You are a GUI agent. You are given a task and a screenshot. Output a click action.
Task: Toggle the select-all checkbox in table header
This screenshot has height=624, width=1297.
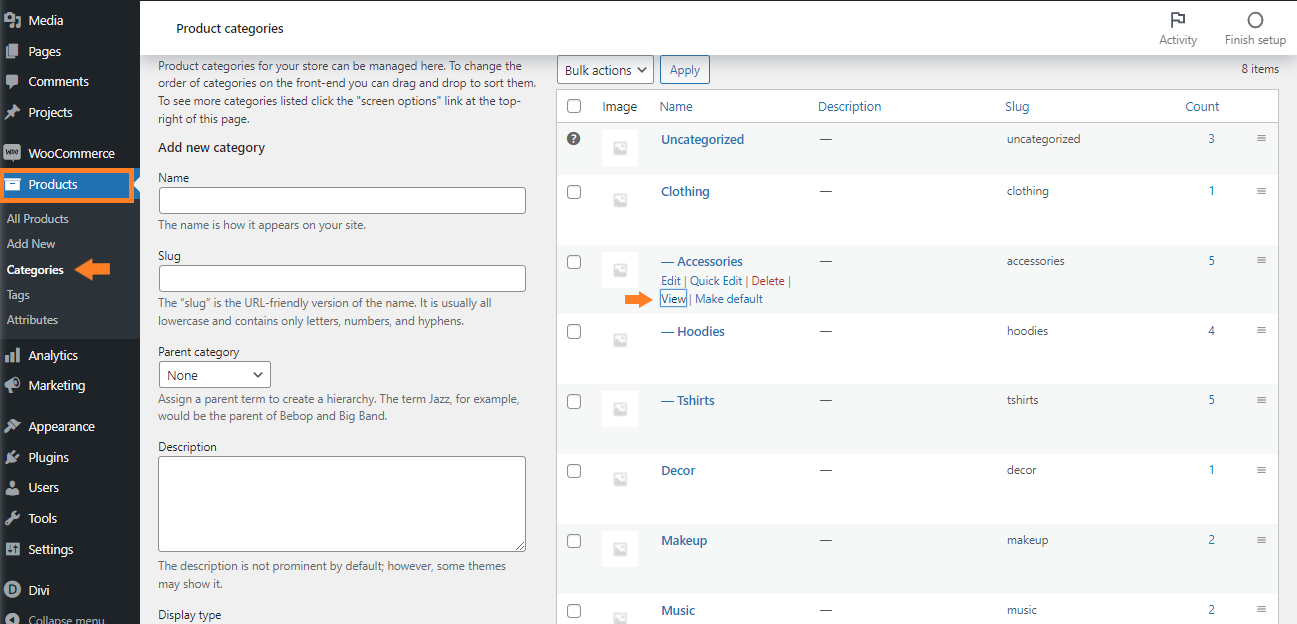pyautogui.click(x=574, y=107)
